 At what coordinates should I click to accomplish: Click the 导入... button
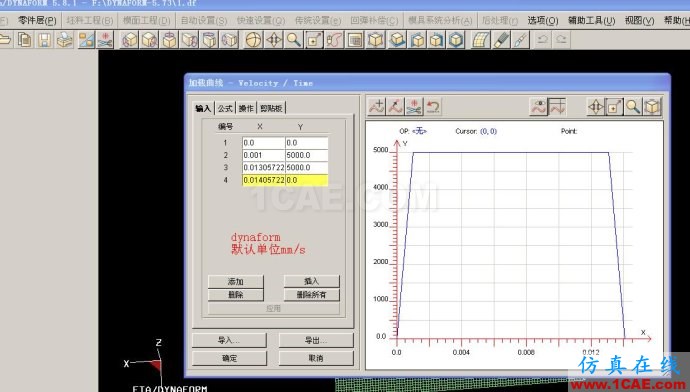click(x=229, y=340)
